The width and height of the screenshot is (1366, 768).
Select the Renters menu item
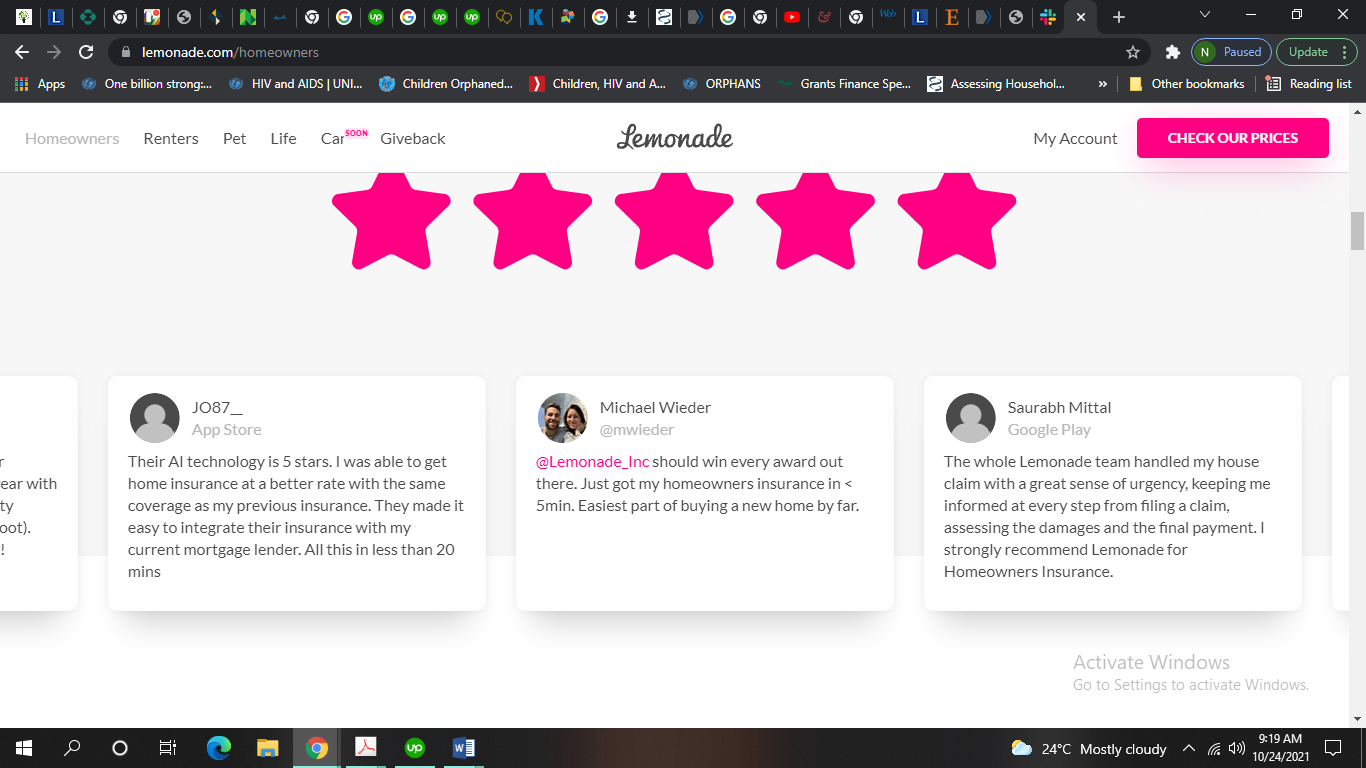click(171, 139)
